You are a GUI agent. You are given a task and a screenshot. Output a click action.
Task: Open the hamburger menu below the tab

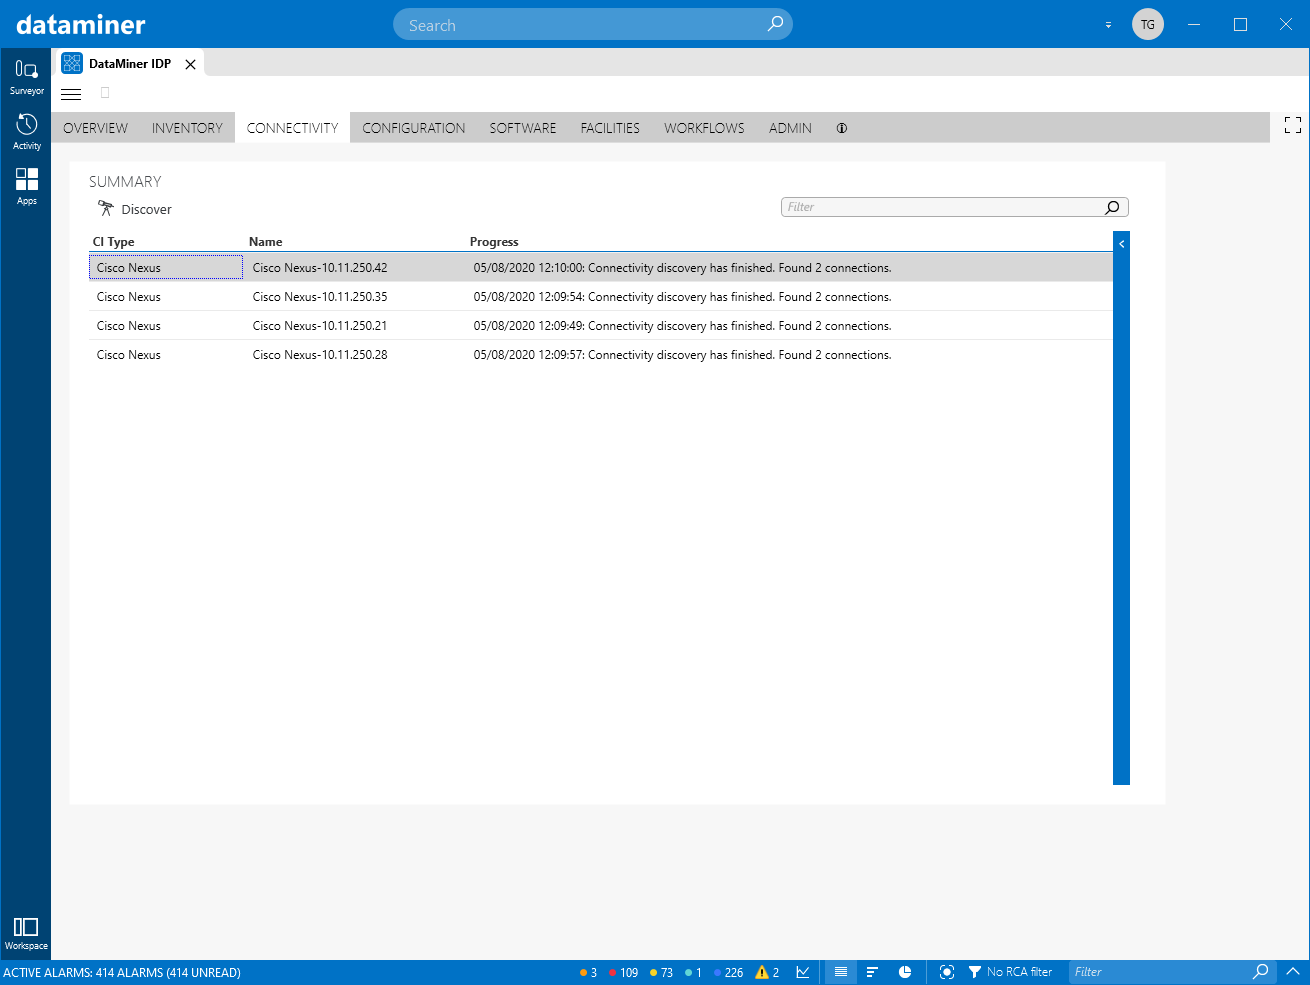coord(71,94)
